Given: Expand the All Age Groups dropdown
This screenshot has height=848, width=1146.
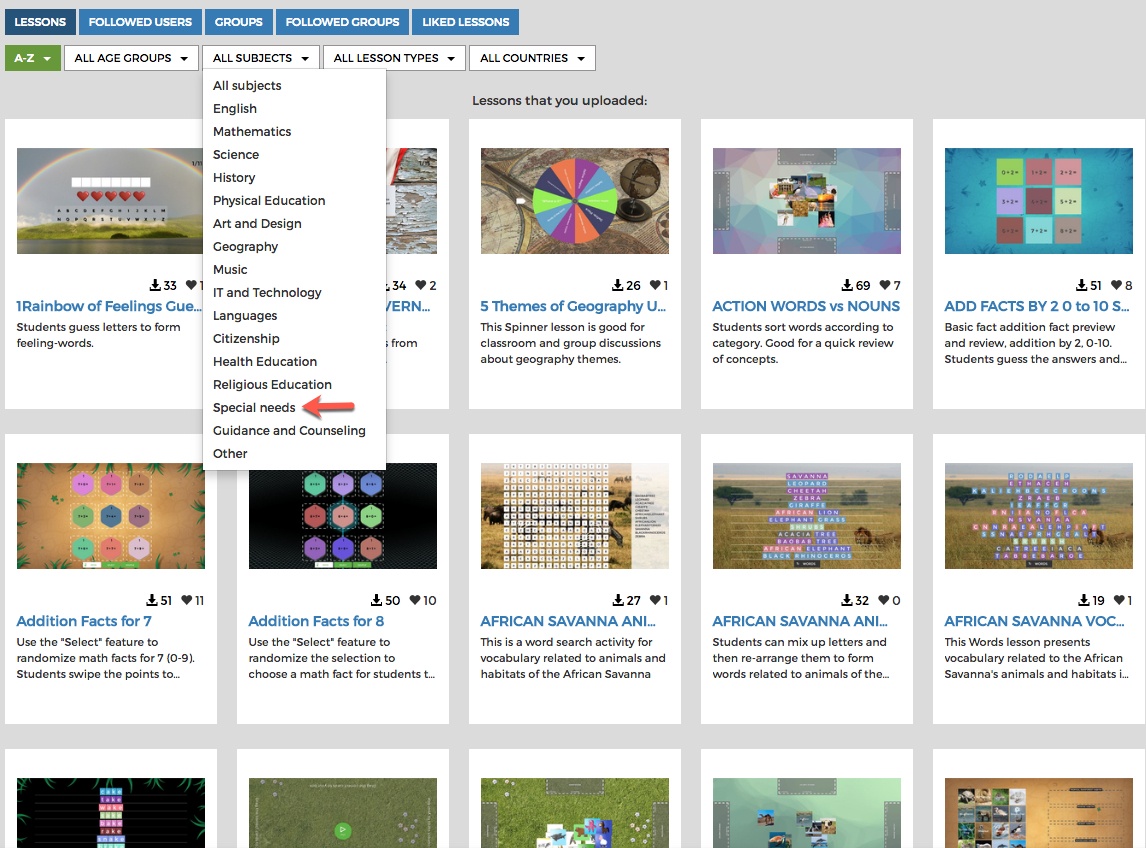Looking at the screenshot, I should [x=131, y=58].
